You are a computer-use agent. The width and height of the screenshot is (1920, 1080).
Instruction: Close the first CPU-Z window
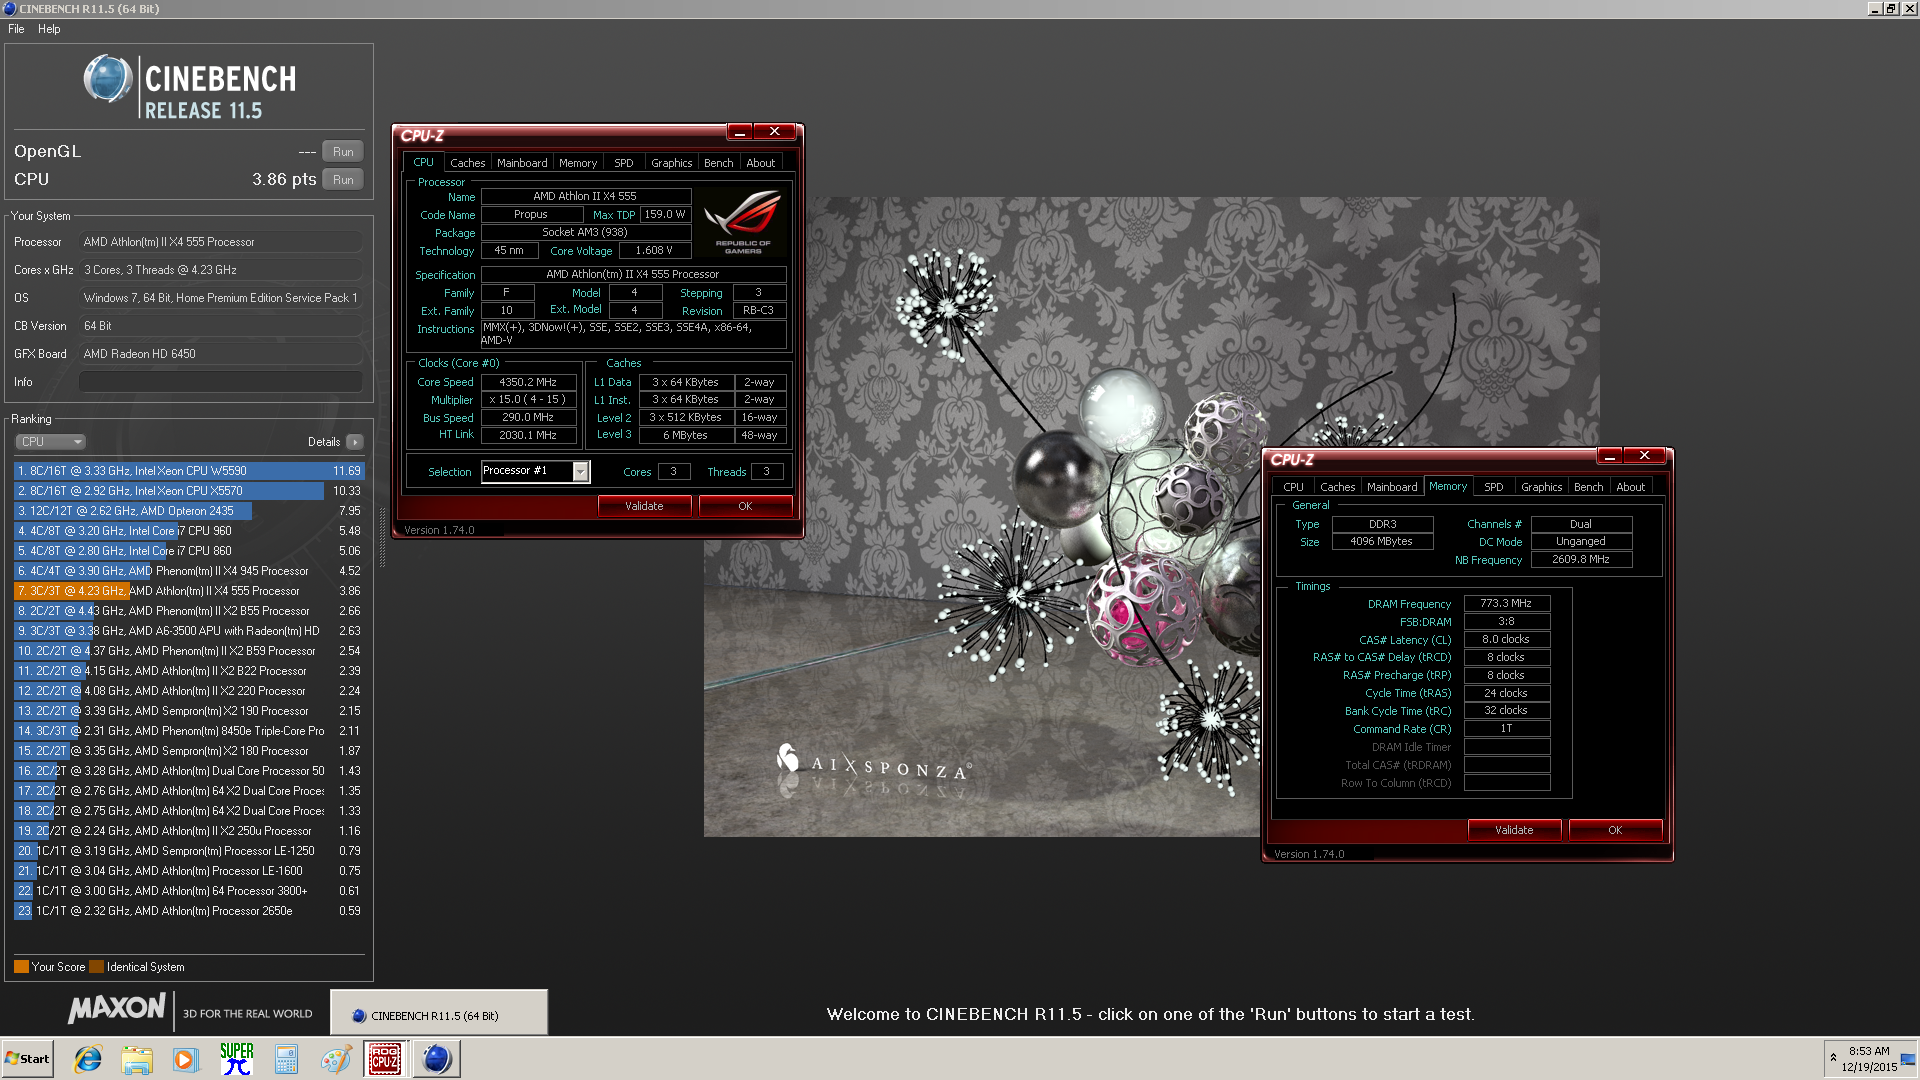[x=775, y=132]
